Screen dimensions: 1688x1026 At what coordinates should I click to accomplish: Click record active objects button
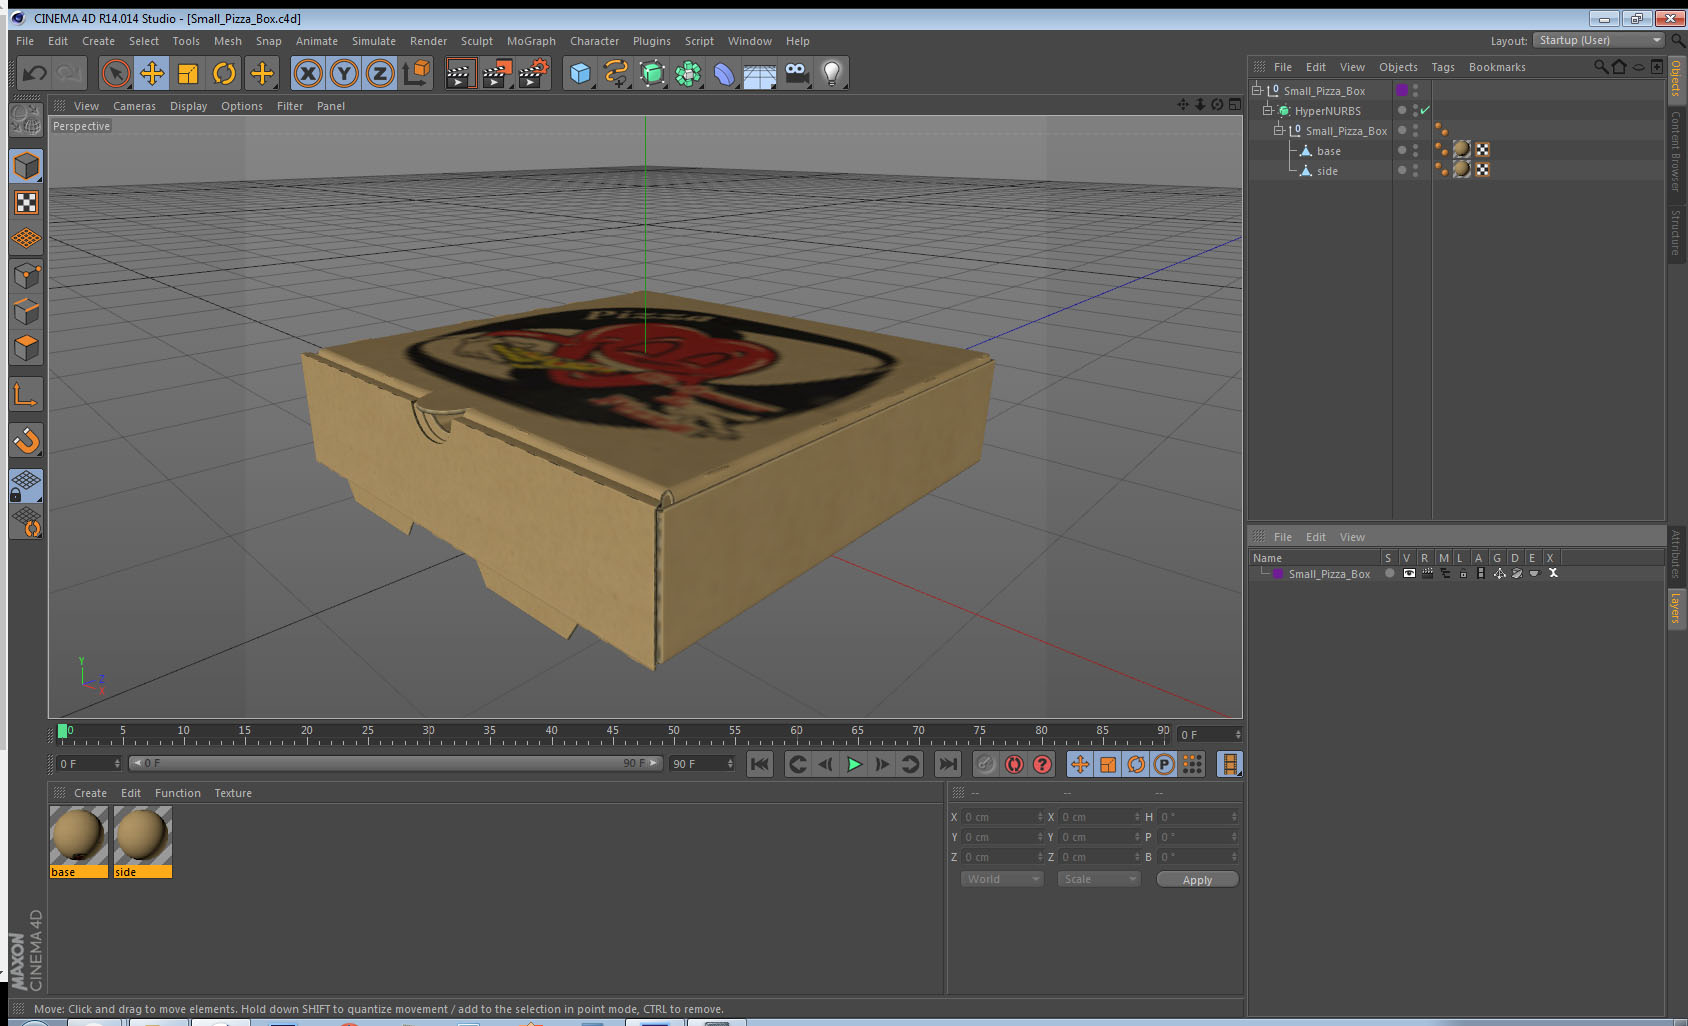(x=986, y=764)
